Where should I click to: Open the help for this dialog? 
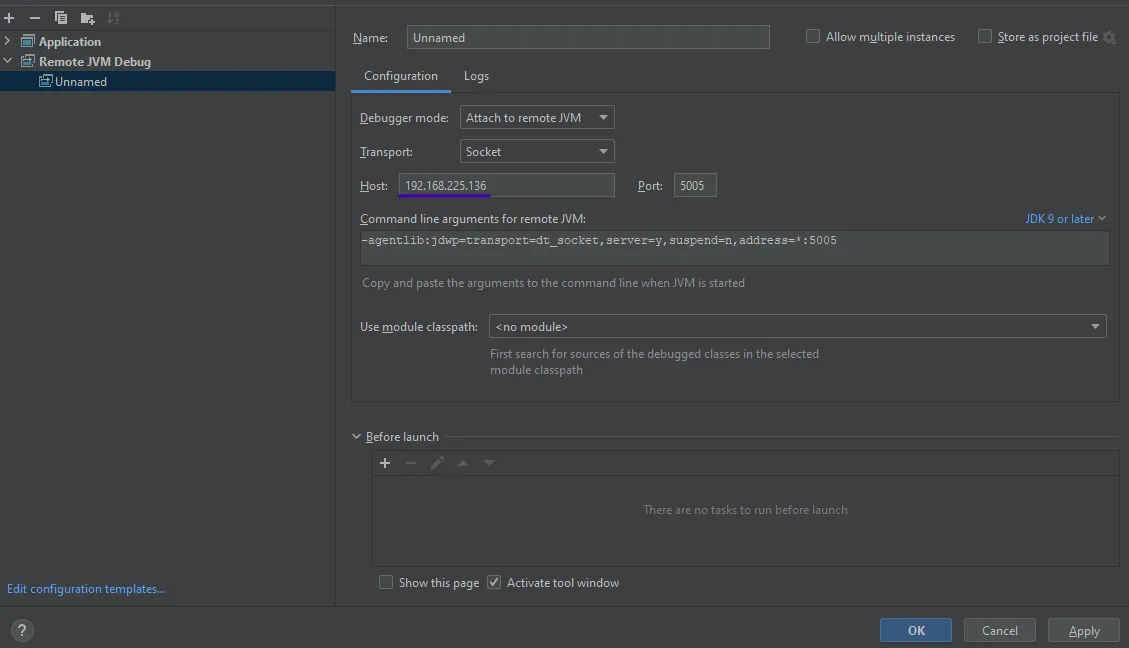click(x=21, y=630)
